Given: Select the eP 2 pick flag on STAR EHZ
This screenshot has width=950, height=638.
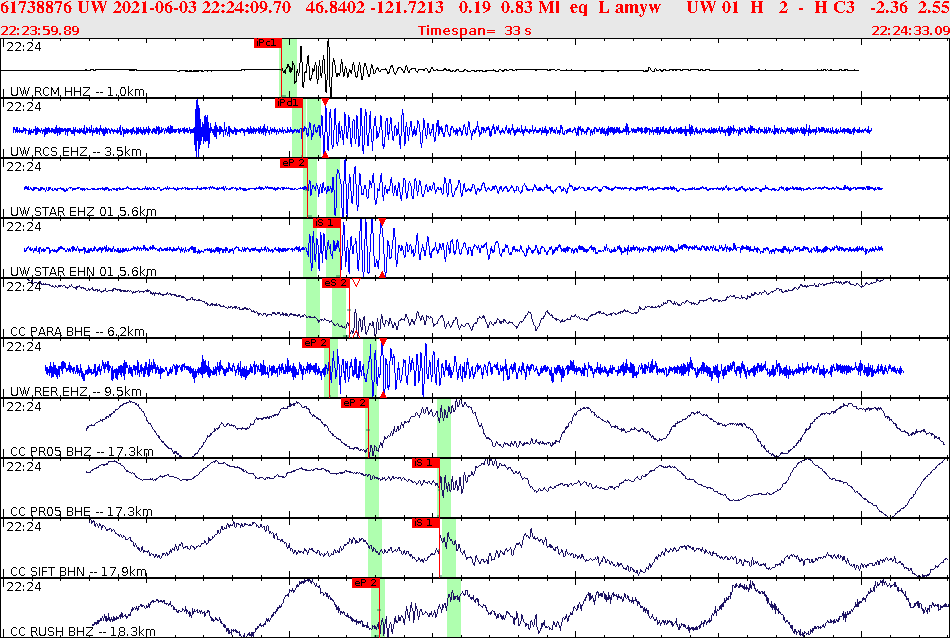Looking at the screenshot, I should pos(292,162).
